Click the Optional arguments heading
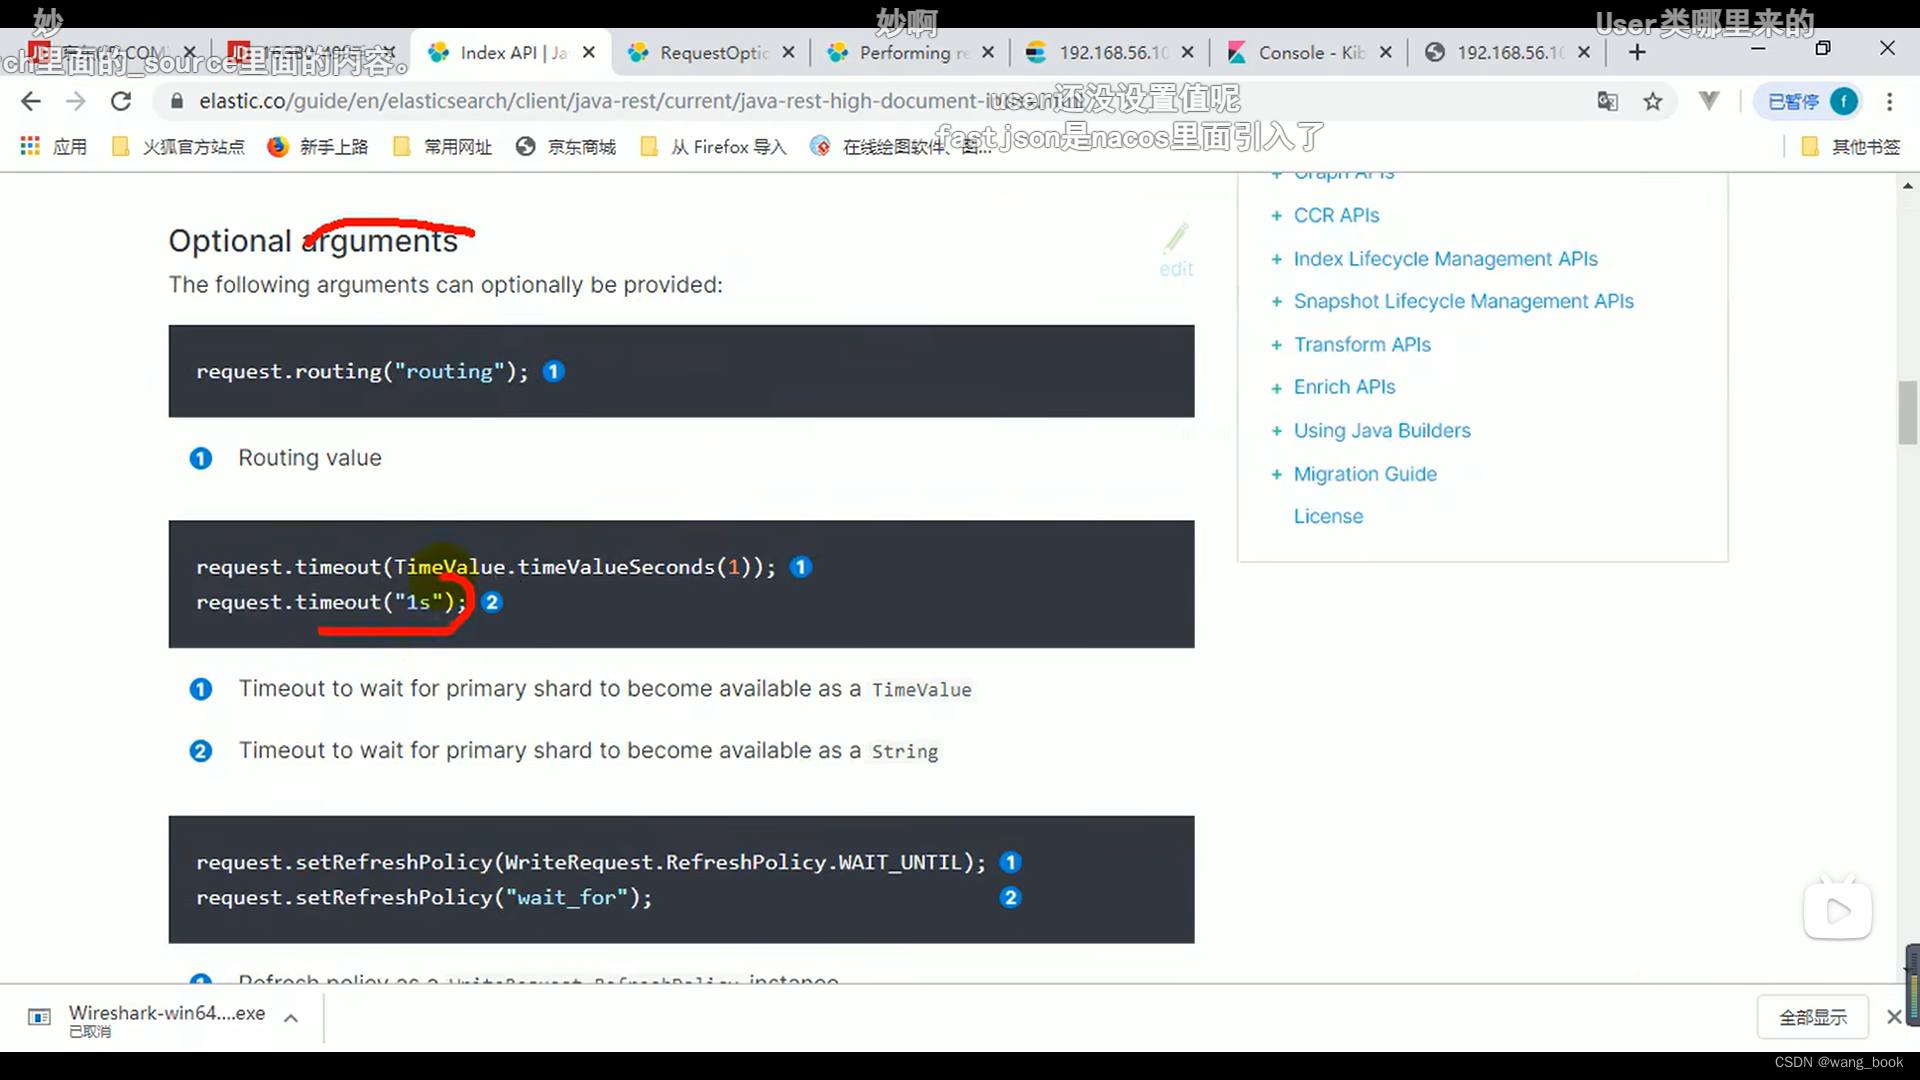Screen dimensions: 1920x1080 [313, 241]
